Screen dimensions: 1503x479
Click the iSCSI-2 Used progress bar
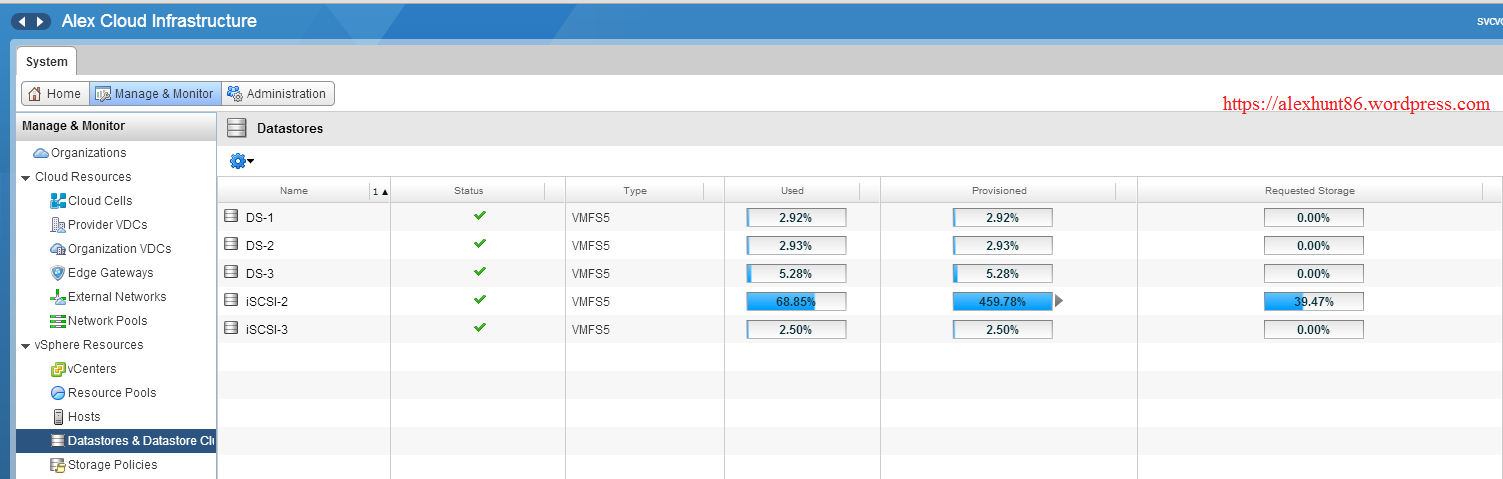click(796, 301)
